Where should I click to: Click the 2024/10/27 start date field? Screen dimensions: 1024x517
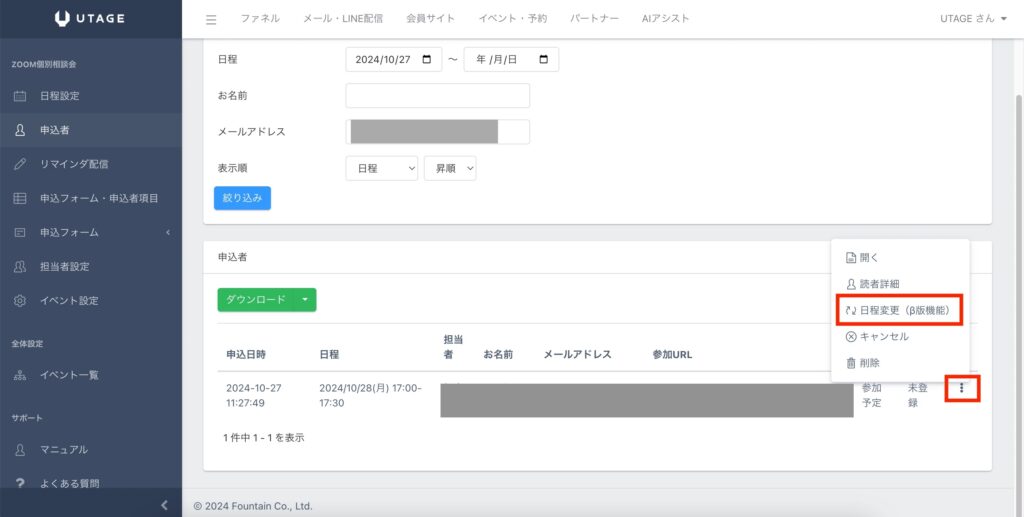coord(394,59)
